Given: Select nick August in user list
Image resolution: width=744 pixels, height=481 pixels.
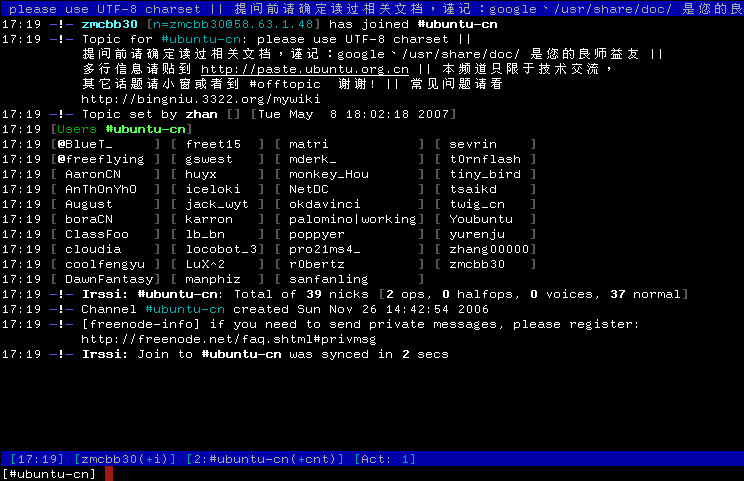Looking at the screenshot, I should click(89, 204).
